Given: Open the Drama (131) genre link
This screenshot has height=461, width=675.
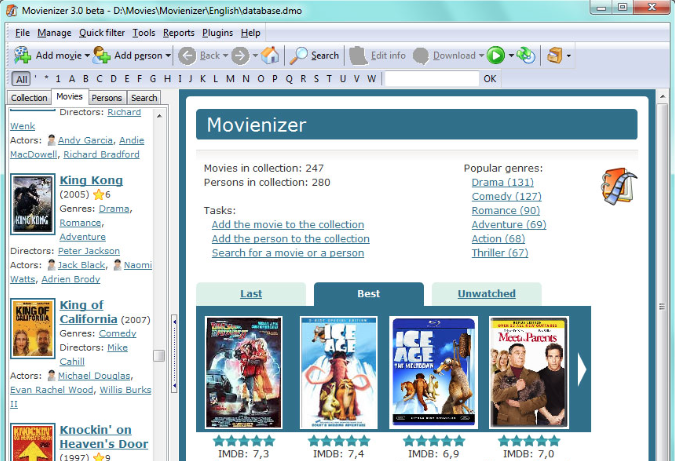Looking at the screenshot, I should click(502, 182).
